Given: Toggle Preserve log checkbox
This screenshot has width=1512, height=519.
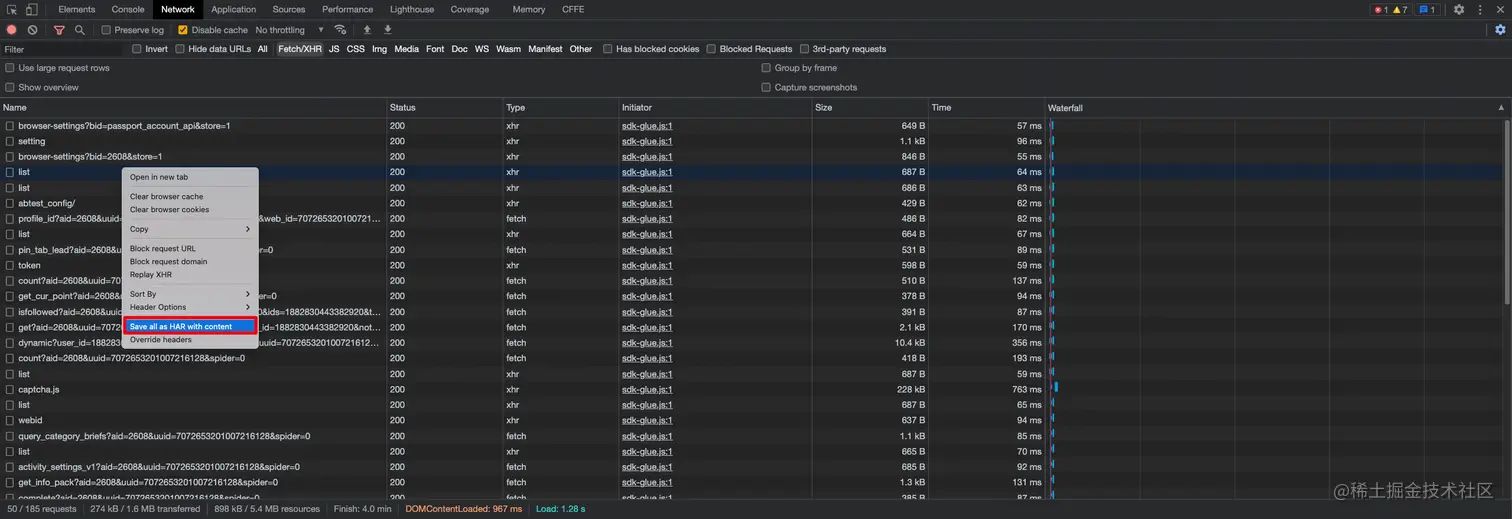Looking at the screenshot, I should click(x=106, y=30).
